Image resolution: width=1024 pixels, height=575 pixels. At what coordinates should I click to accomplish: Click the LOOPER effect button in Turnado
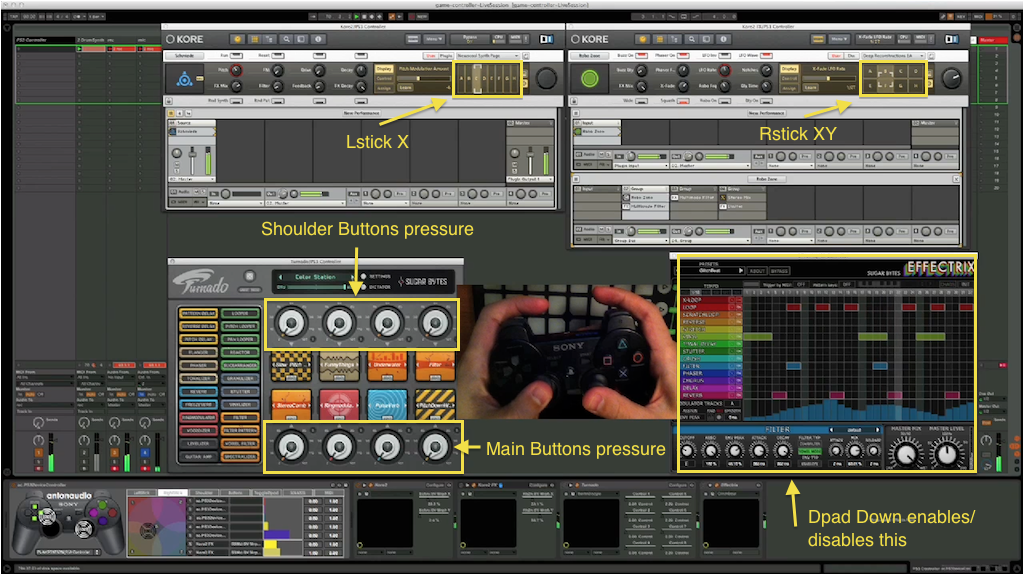point(240,314)
